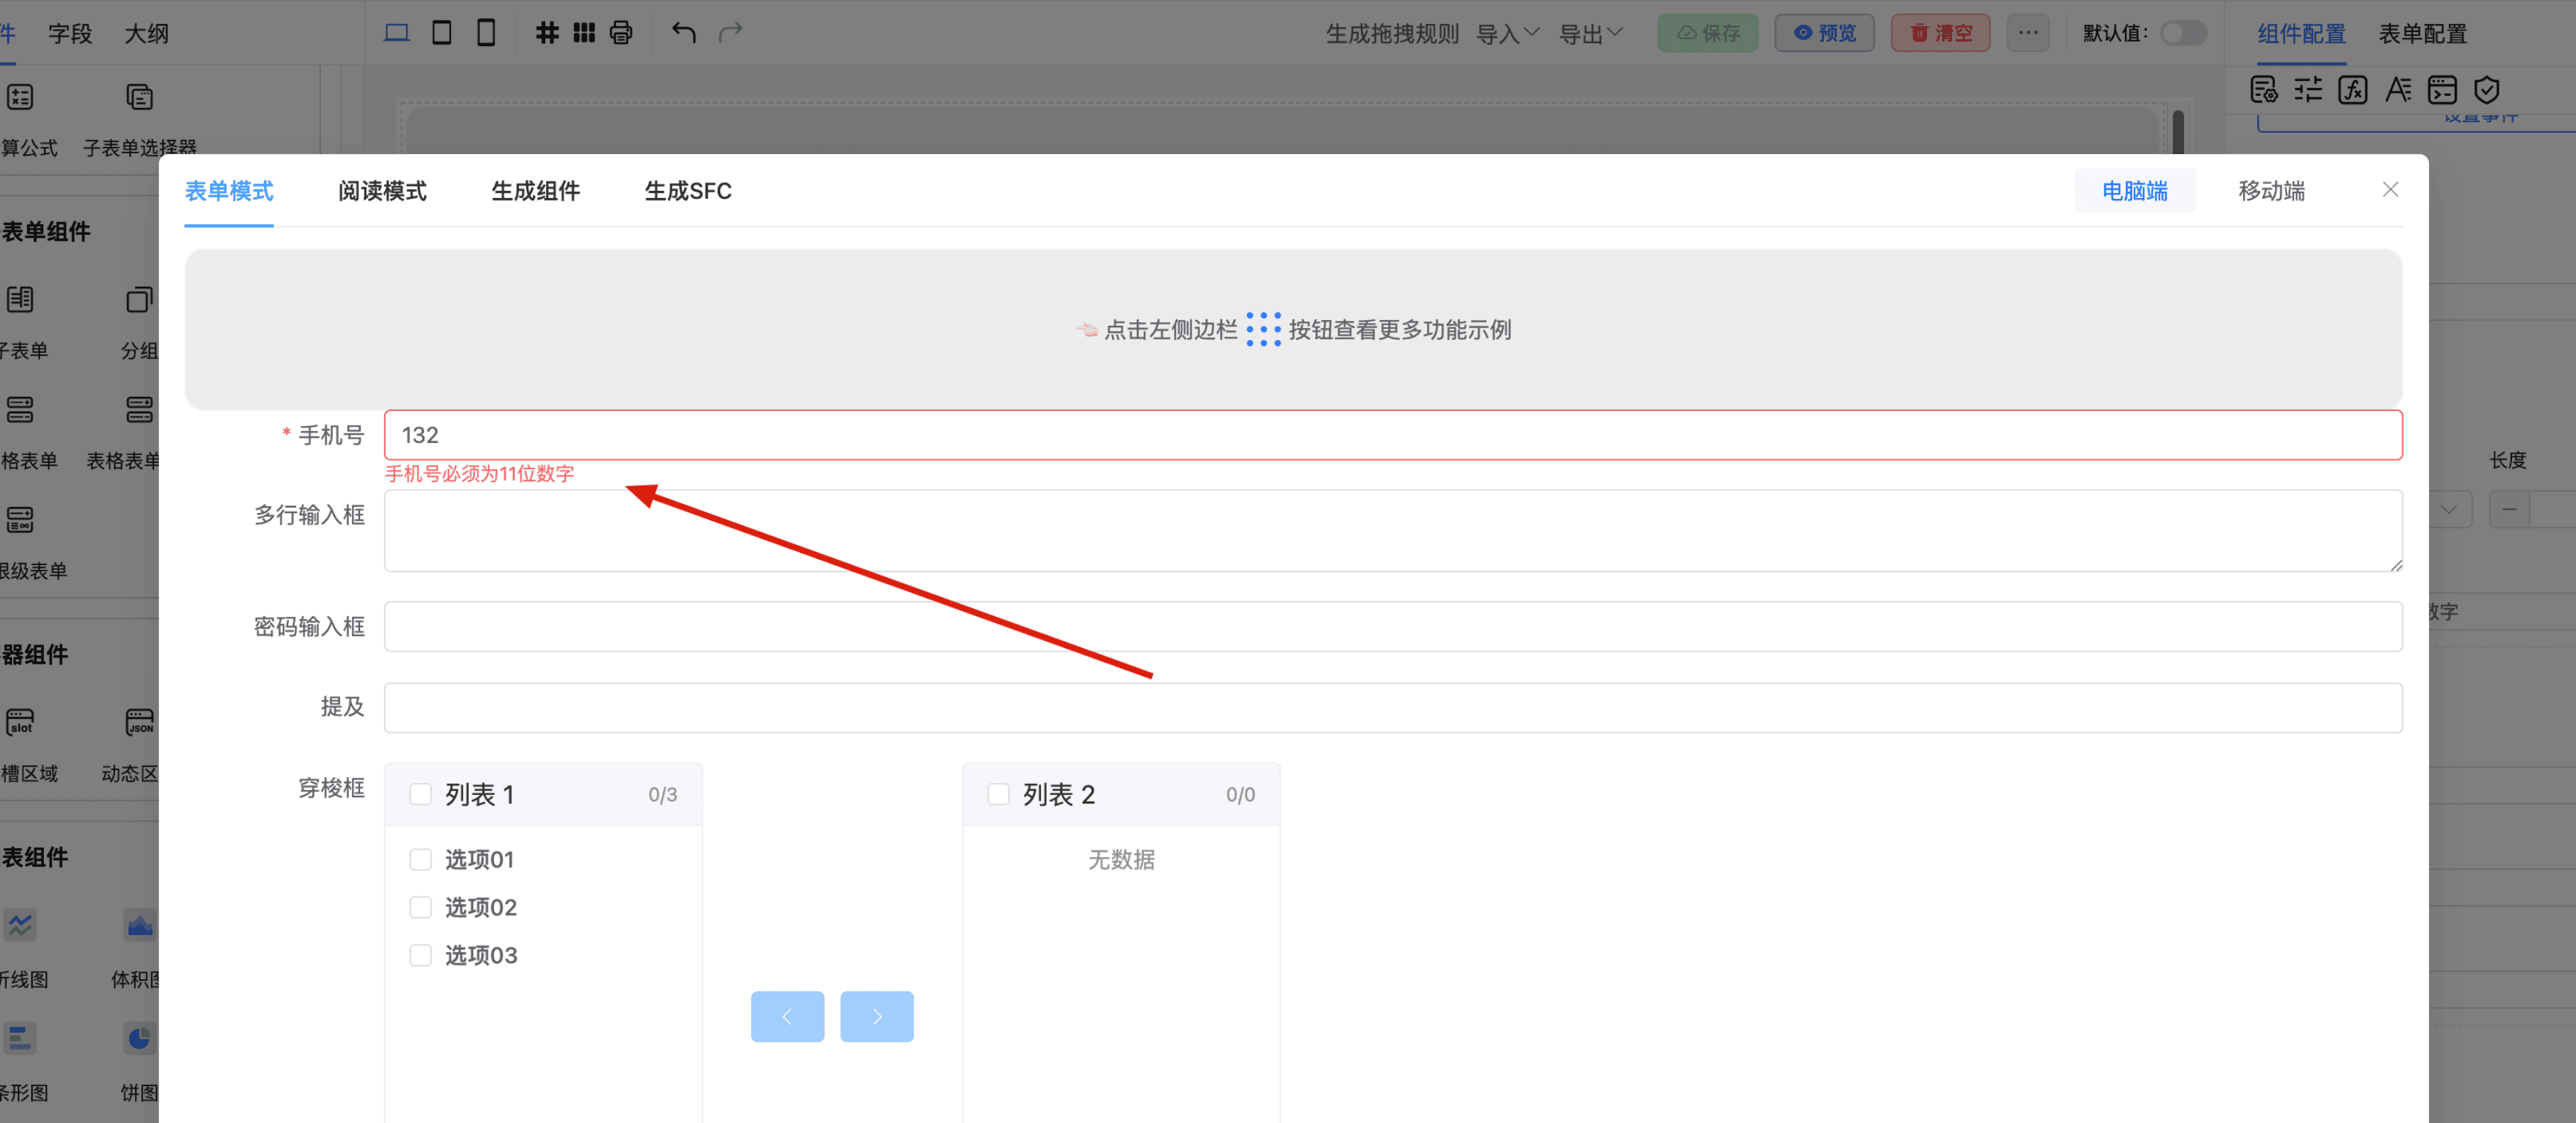Switch to the 阅读模式 tab
The height and width of the screenshot is (1123, 2576).
tap(382, 191)
